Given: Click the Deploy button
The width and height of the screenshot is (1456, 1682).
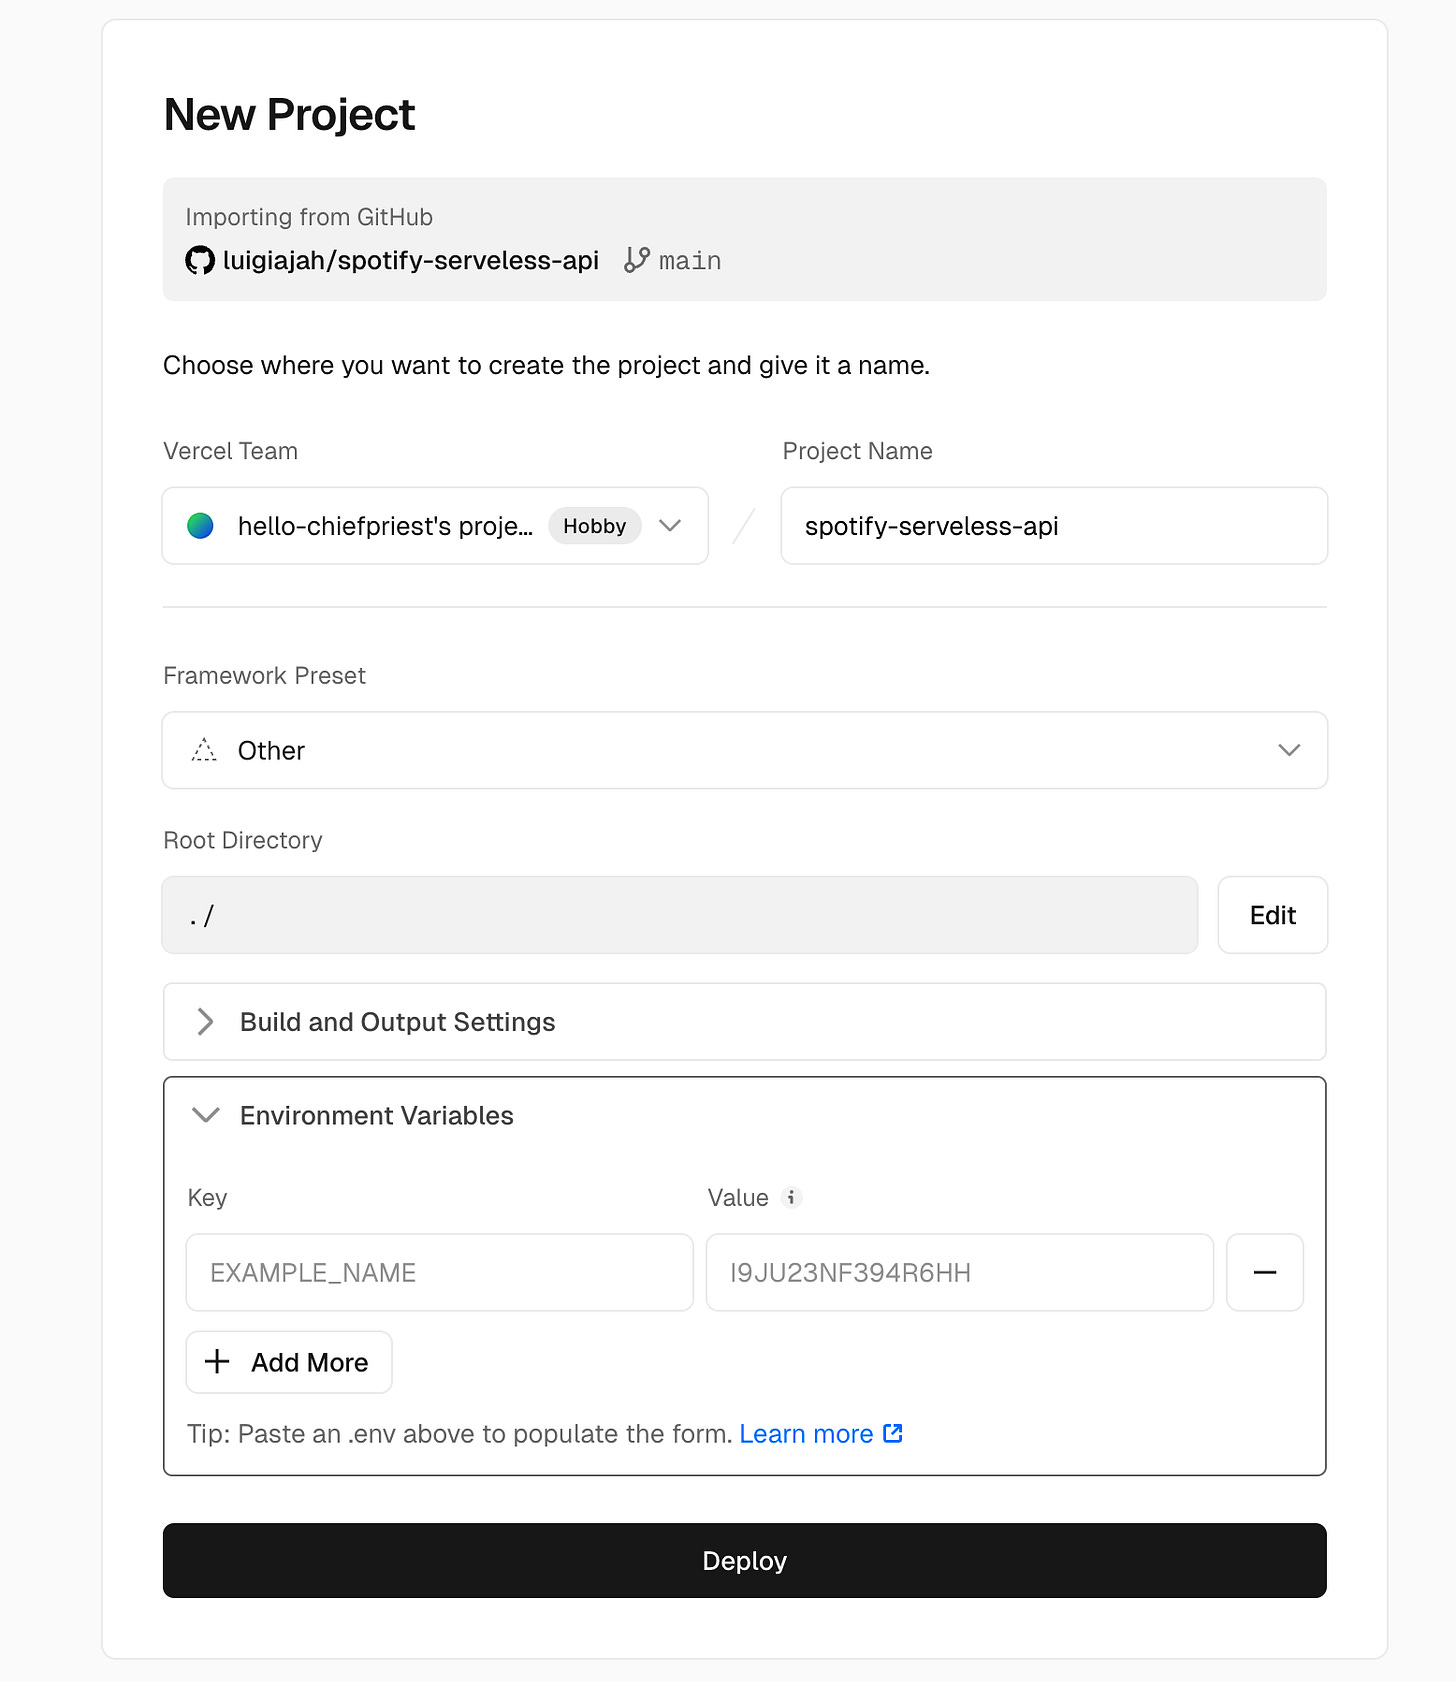Looking at the screenshot, I should [x=745, y=1560].
